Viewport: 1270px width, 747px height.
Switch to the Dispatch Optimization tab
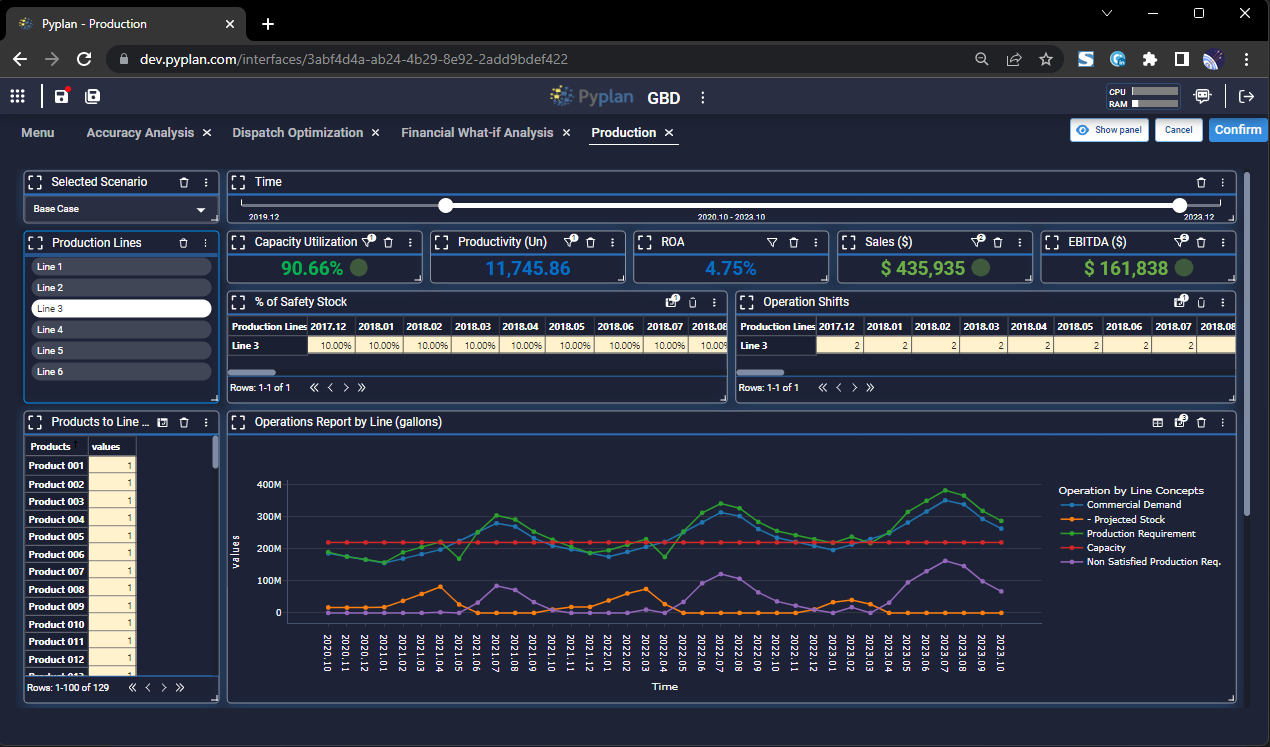tap(297, 132)
